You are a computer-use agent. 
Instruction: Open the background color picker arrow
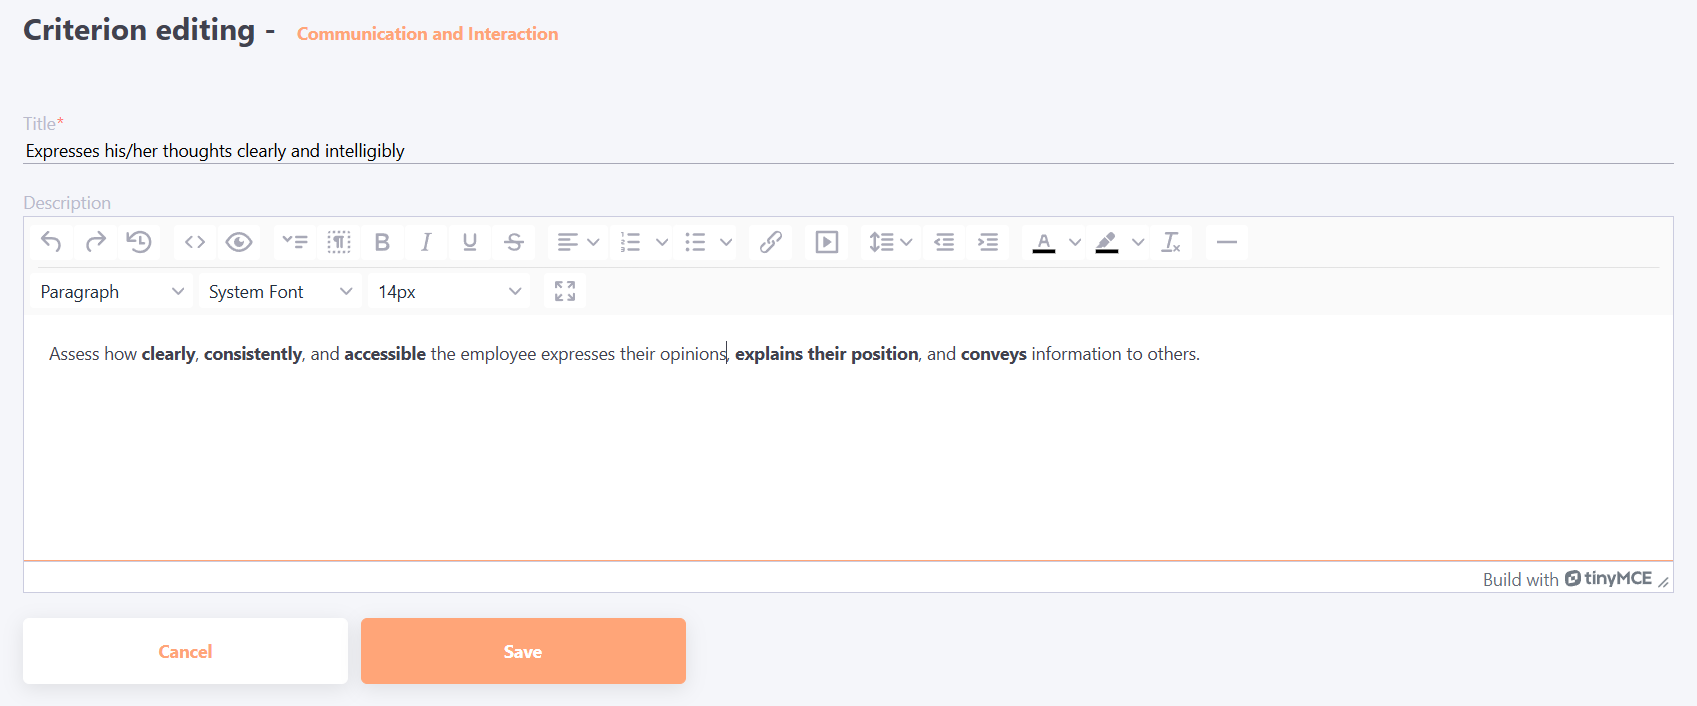point(1138,242)
